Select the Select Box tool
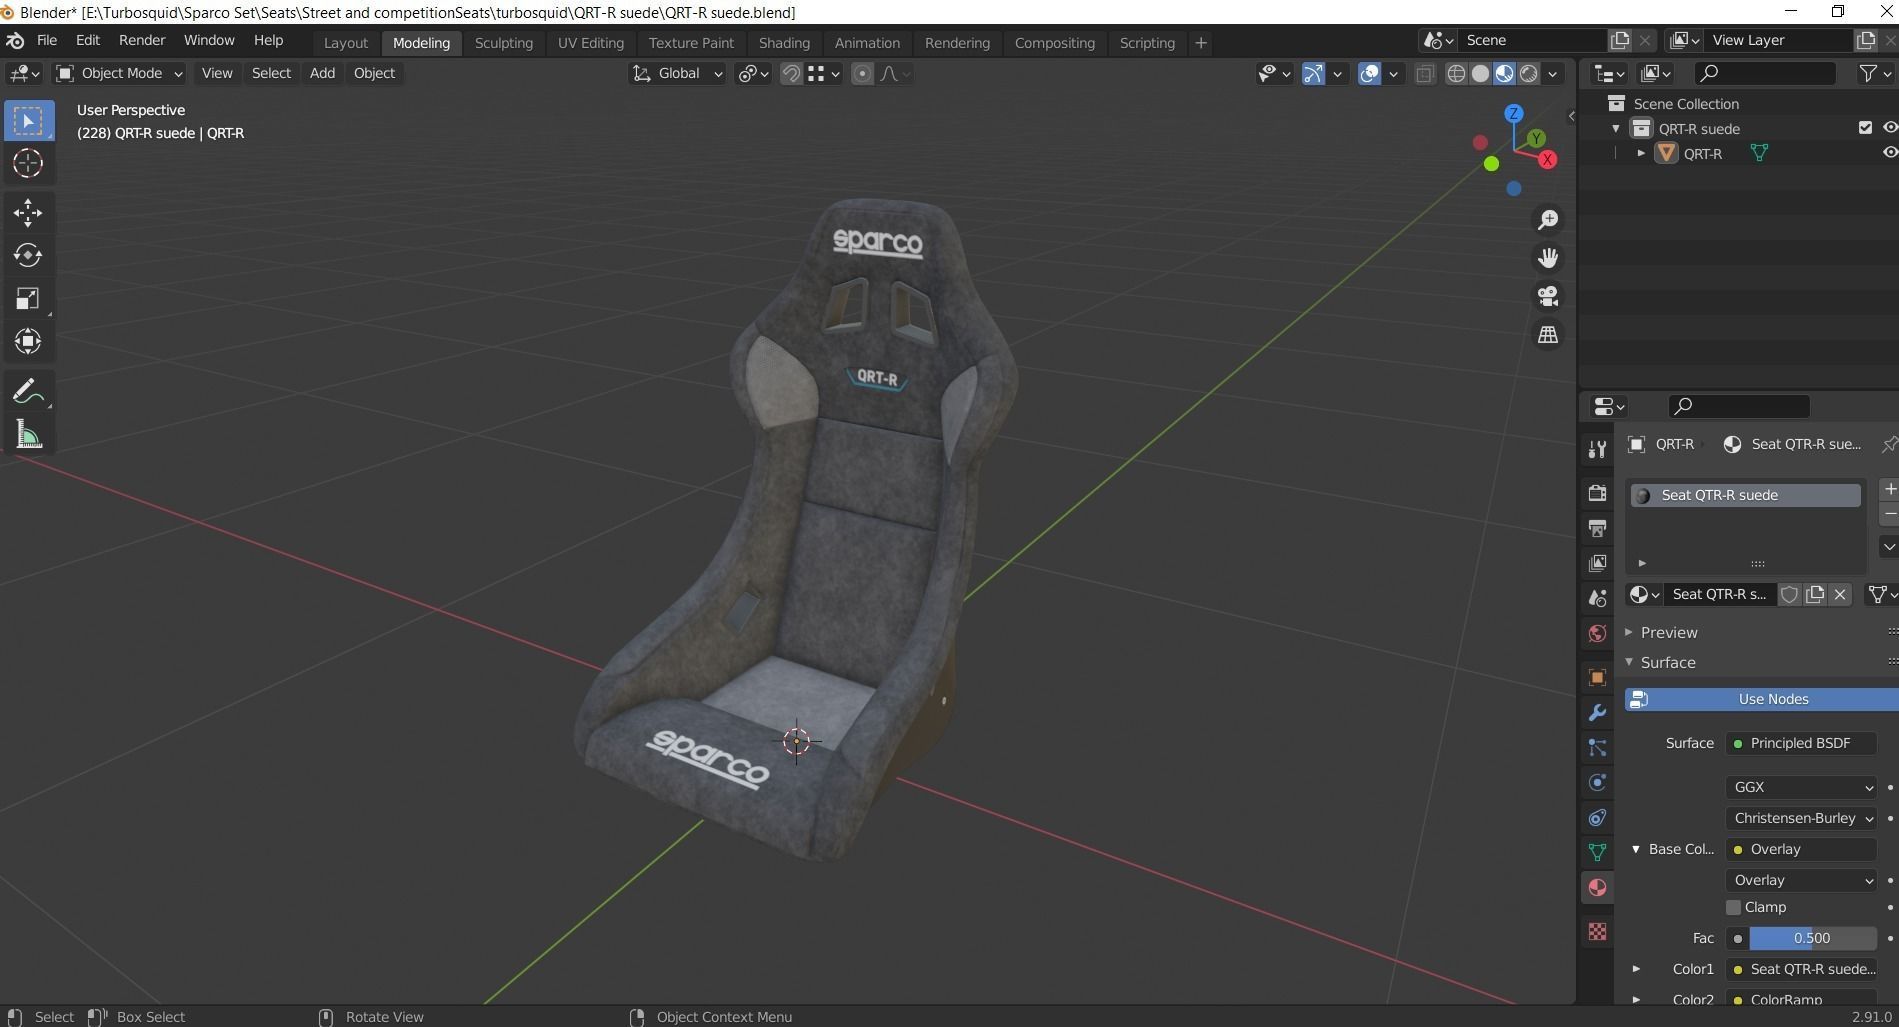 tap(28, 121)
